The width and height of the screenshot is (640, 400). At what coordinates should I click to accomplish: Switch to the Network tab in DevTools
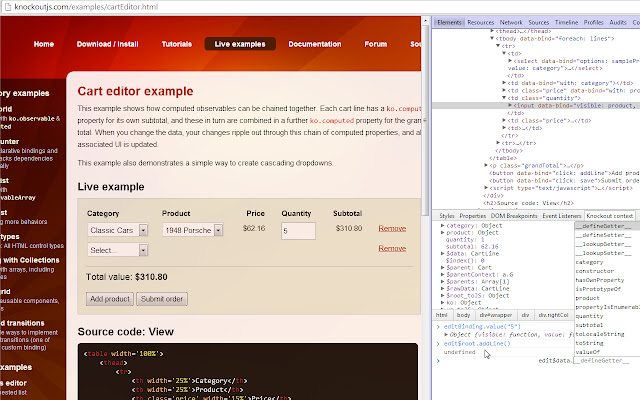click(511, 21)
